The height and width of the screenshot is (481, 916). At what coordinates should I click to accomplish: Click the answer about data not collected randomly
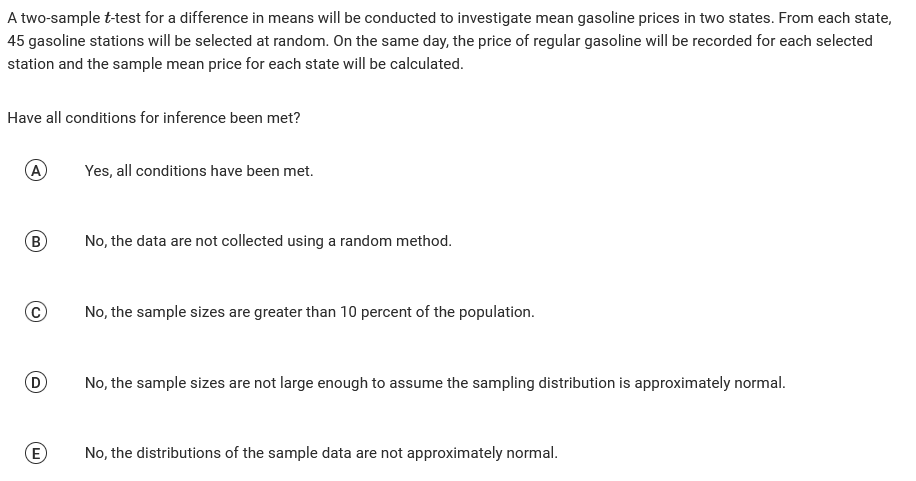[x=268, y=241]
